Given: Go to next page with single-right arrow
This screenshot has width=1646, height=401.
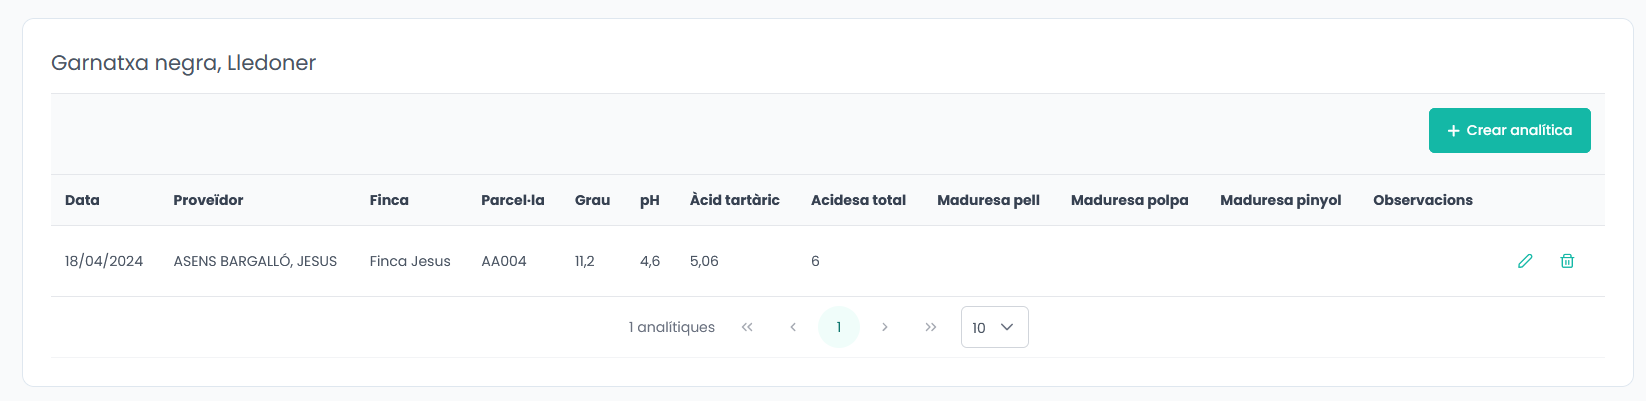Looking at the screenshot, I should (x=885, y=327).
